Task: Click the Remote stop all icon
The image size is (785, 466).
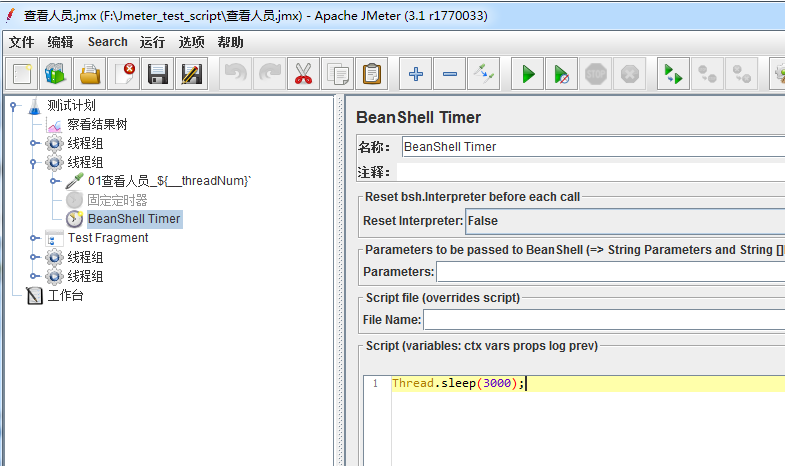Action: (x=707, y=74)
